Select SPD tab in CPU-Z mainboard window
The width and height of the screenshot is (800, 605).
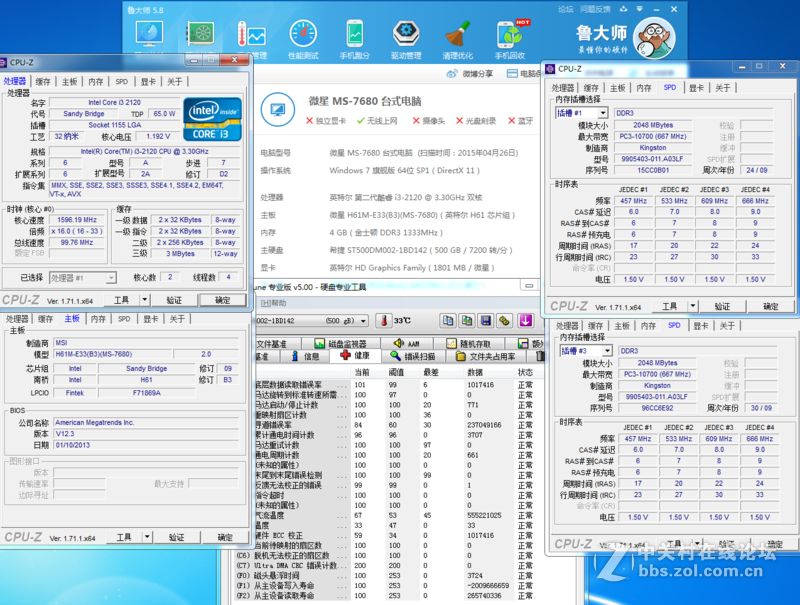click(124, 319)
